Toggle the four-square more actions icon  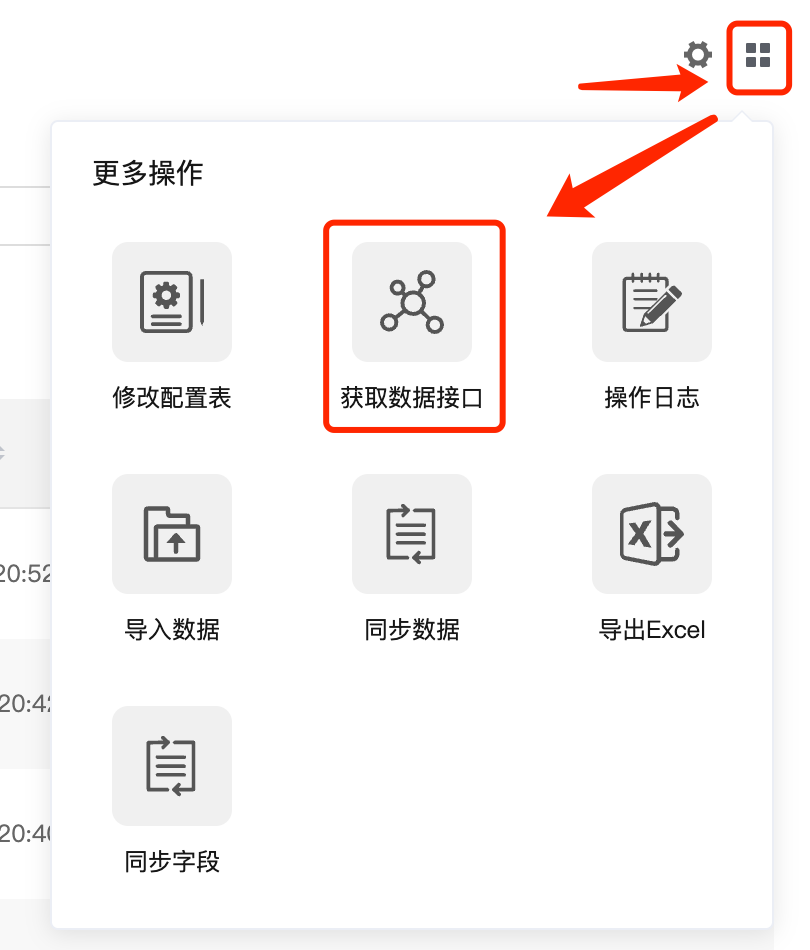click(x=758, y=55)
